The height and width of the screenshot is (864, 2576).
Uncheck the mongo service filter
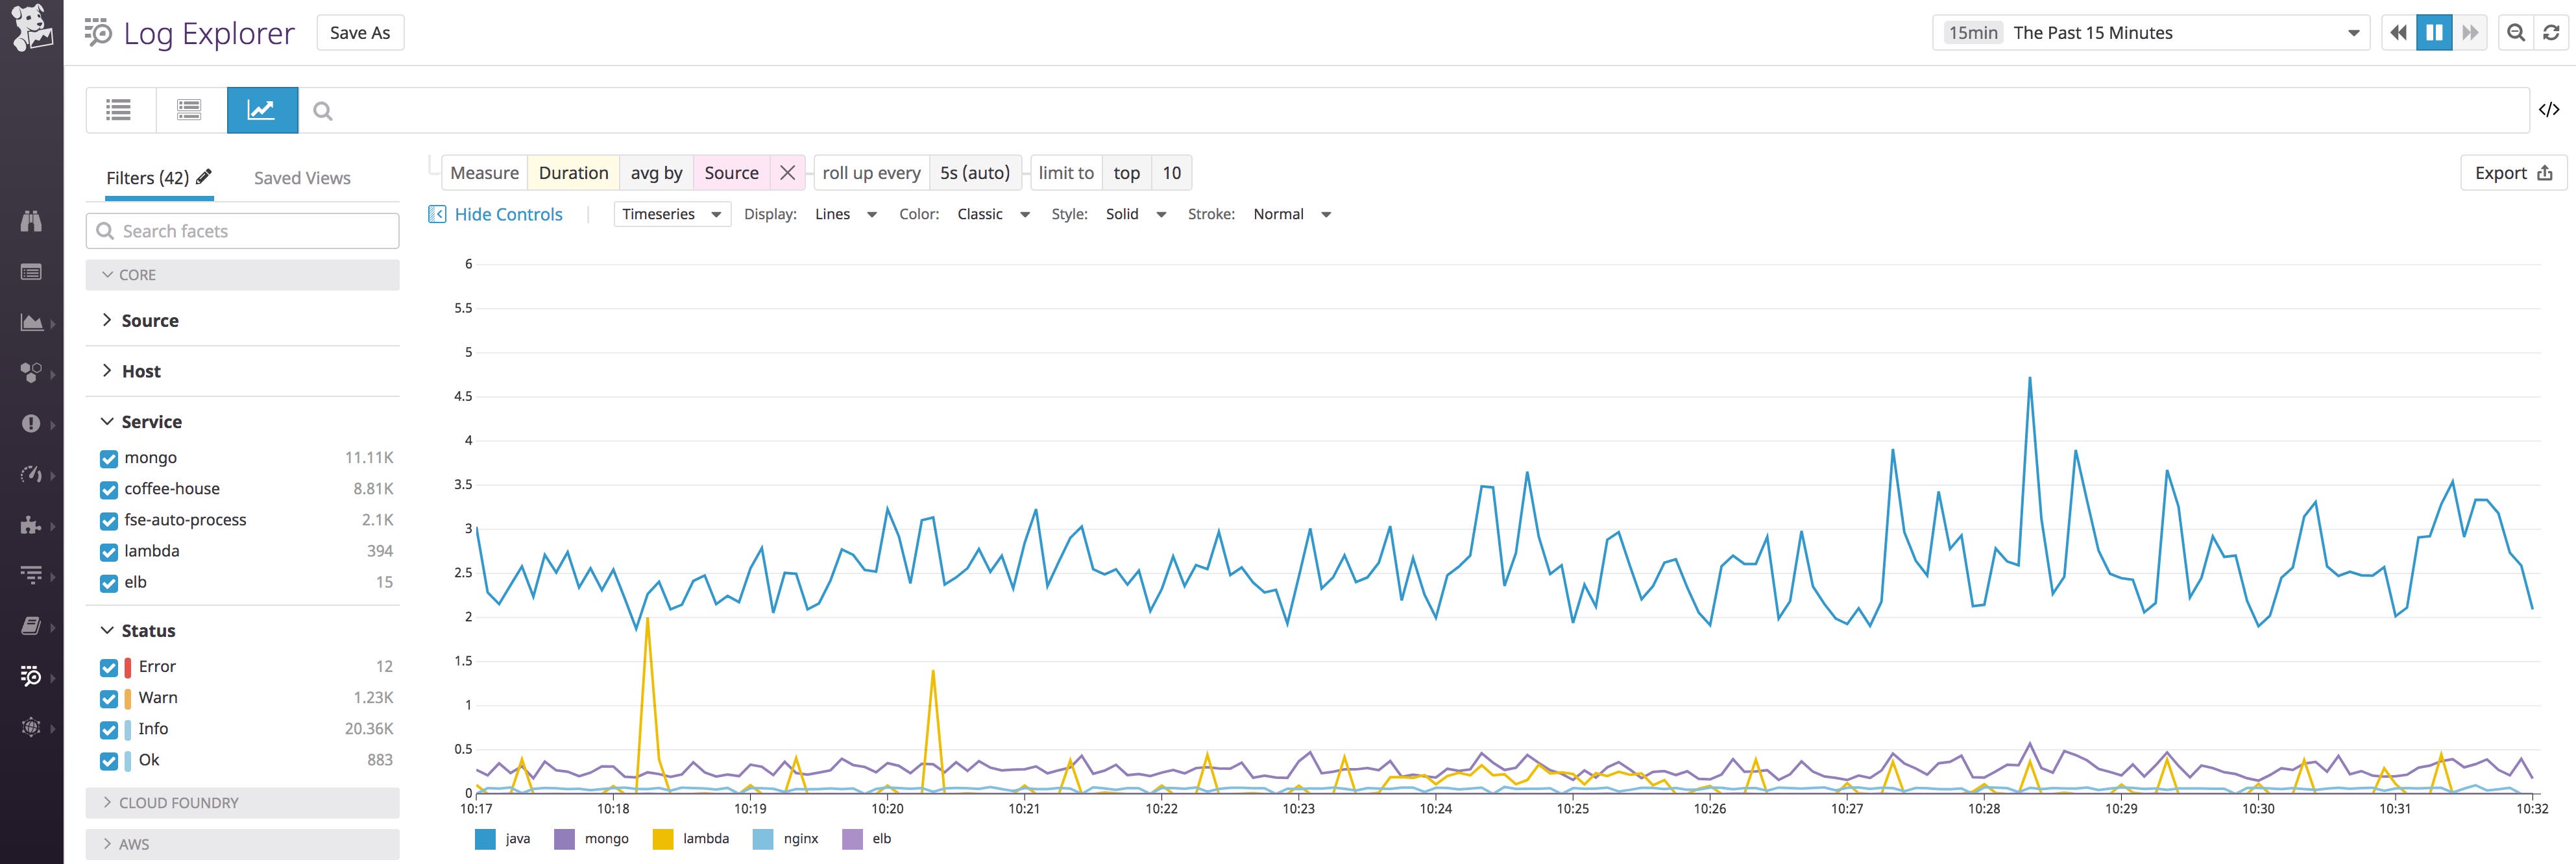[108, 457]
